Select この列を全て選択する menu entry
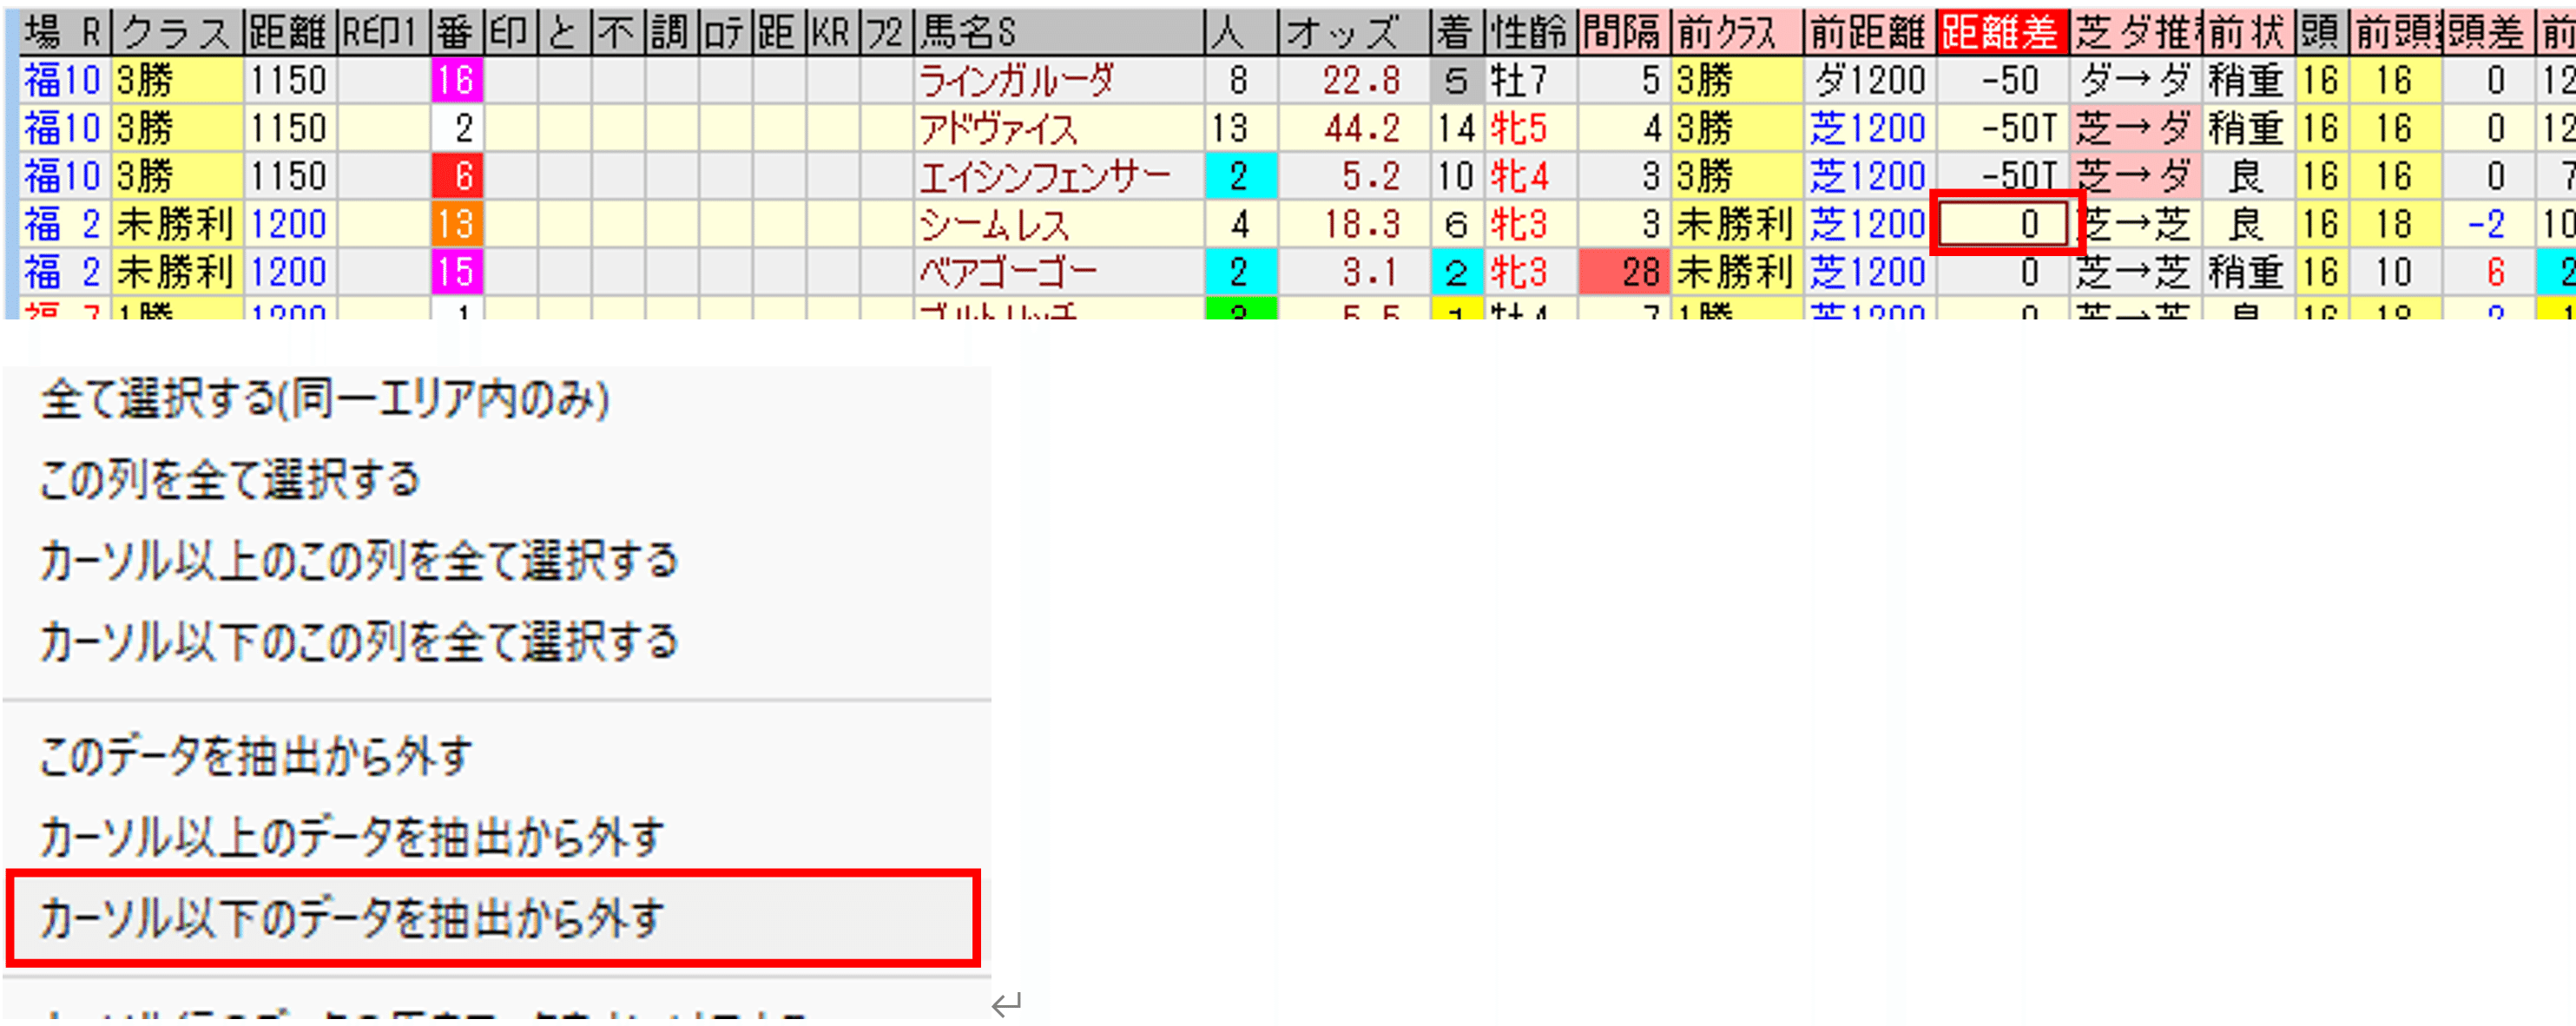The width and height of the screenshot is (2576, 1026). [229, 480]
